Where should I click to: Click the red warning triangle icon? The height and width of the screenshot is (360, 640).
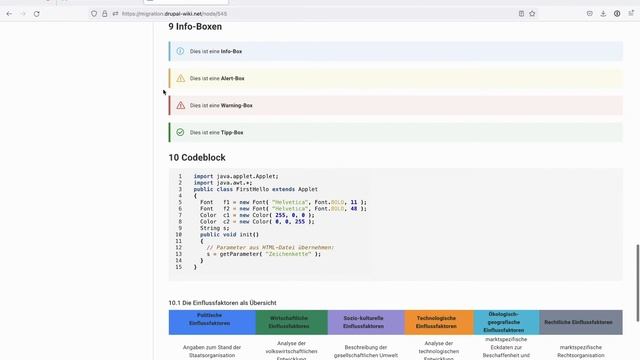[x=180, y=105]
